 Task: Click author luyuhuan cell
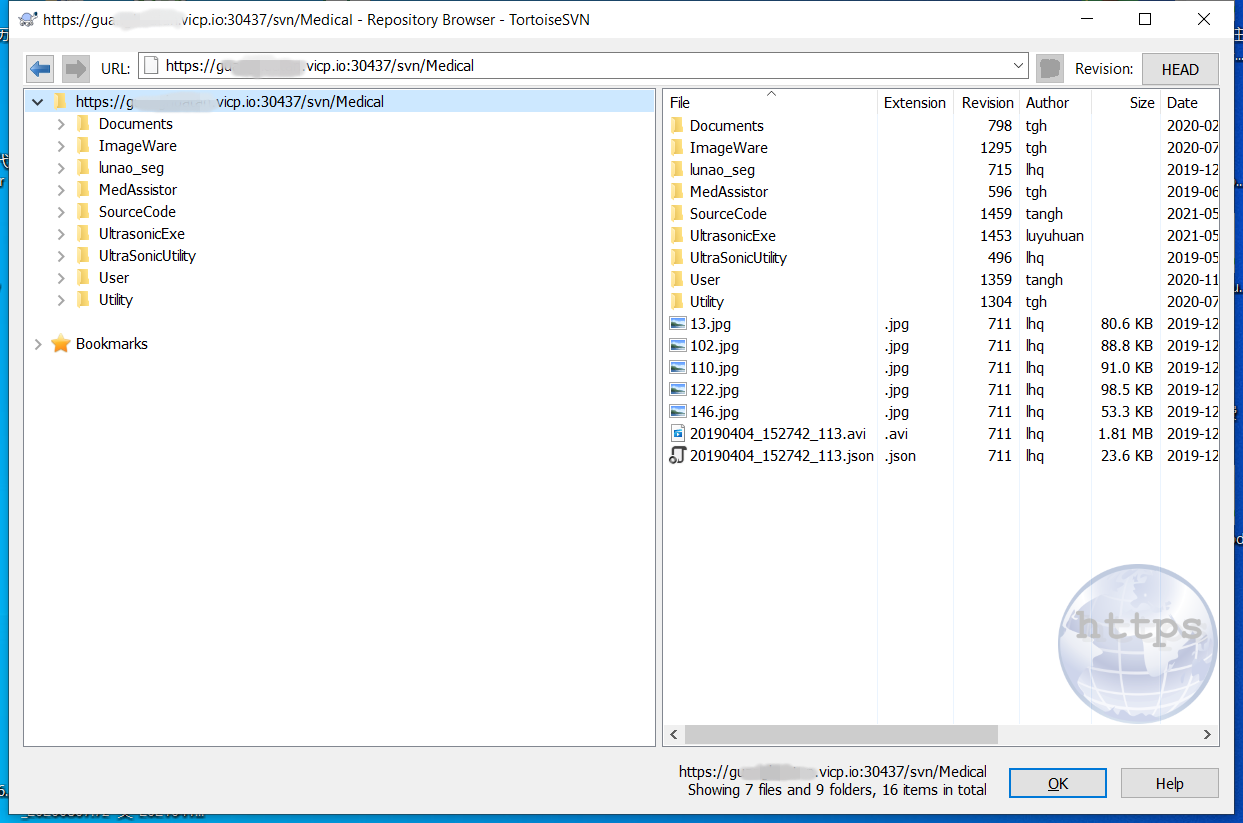coord(1055,236)
